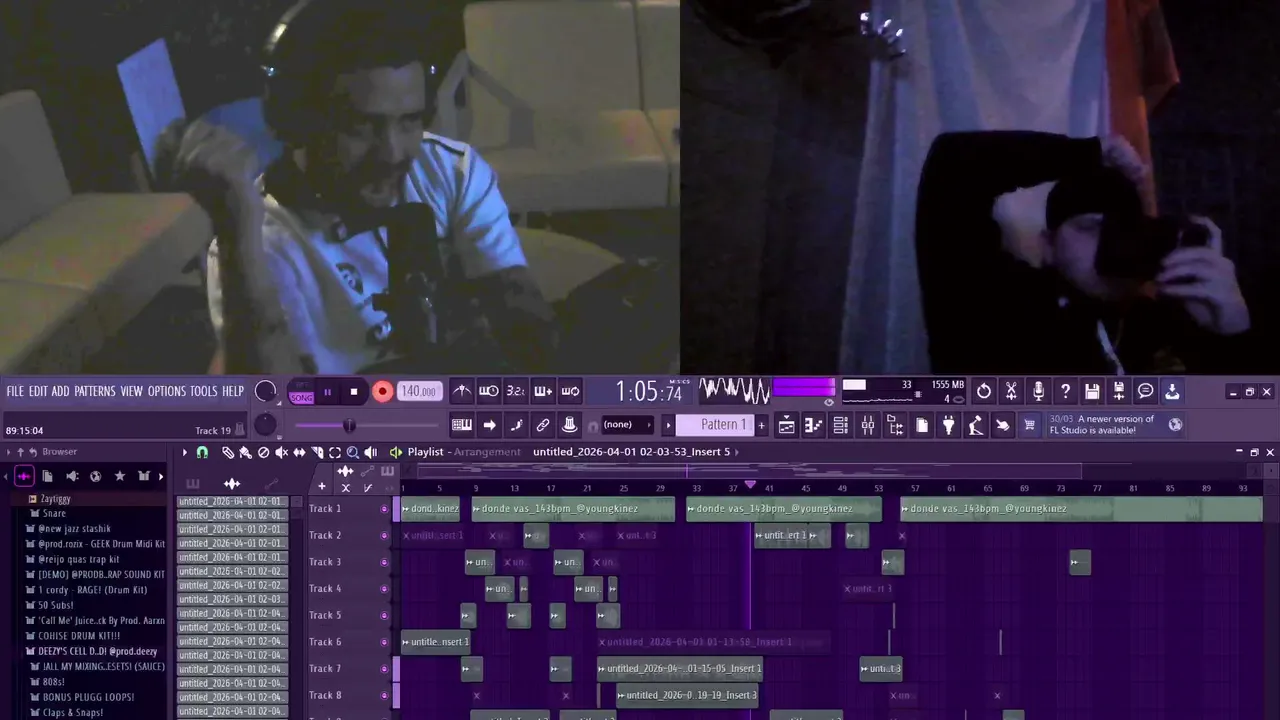Toggle typing keyboard to piano

click(x=462, y=425)
